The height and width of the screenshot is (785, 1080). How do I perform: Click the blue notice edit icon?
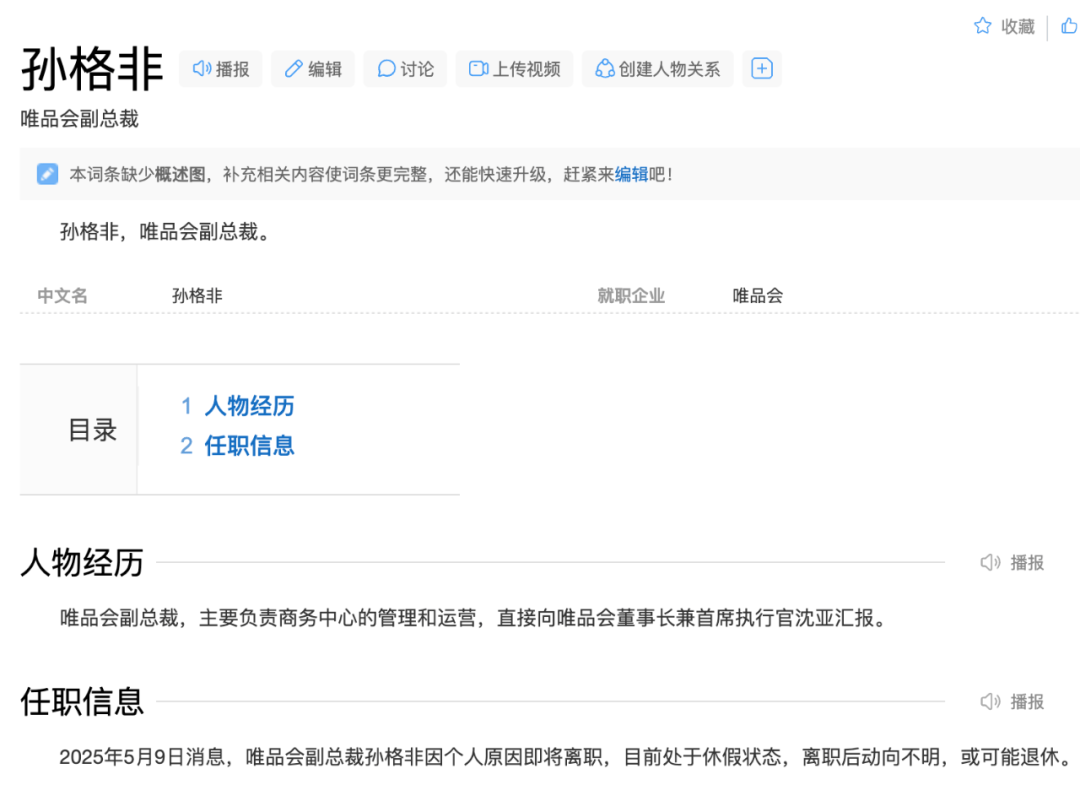pos(47,174)
